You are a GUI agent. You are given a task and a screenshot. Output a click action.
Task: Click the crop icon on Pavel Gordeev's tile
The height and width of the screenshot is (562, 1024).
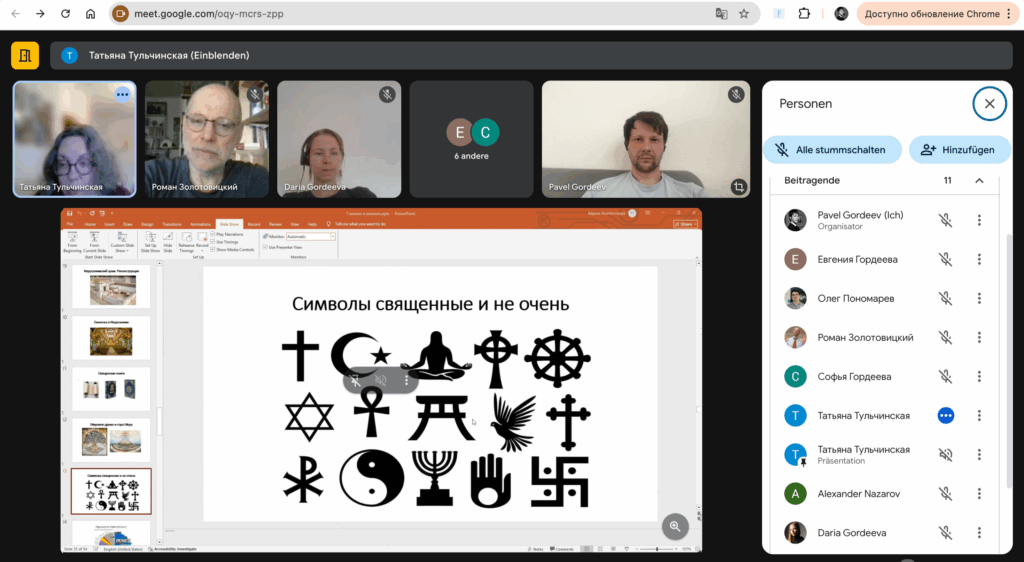[x=738, y=187]
